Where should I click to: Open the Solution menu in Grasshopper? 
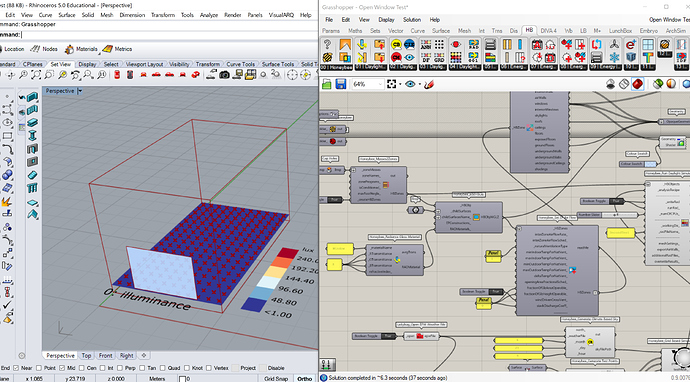pyautogui.click(x=412, y=20)
